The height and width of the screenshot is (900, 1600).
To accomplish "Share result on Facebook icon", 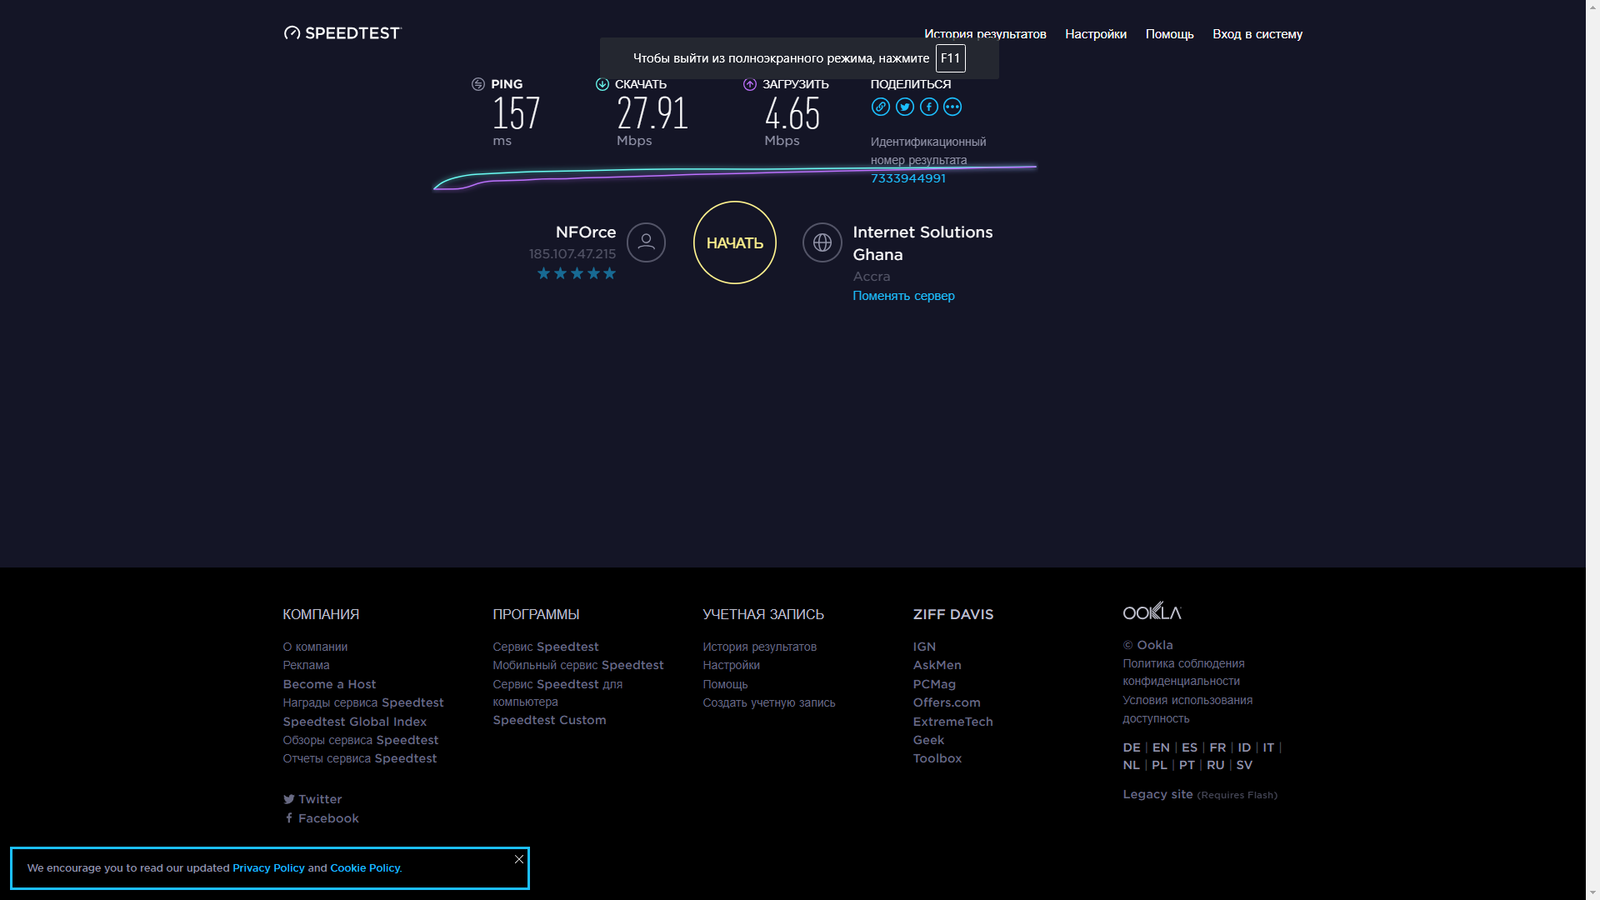I will click(x=929, y=107).
